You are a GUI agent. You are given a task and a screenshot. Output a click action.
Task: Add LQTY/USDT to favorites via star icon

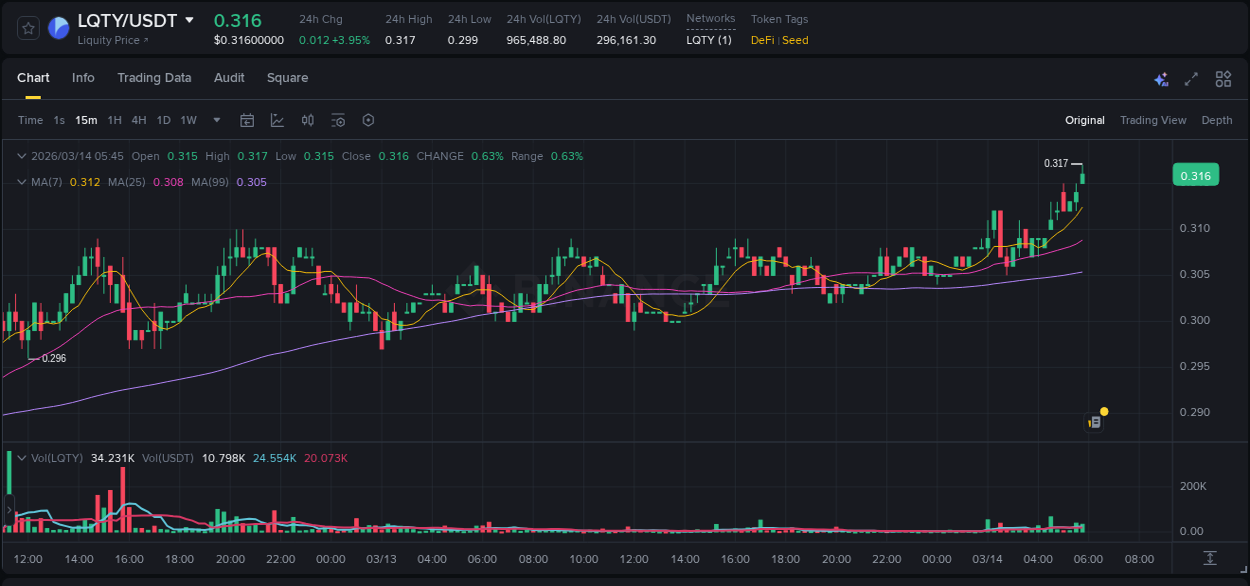point(27,28)
